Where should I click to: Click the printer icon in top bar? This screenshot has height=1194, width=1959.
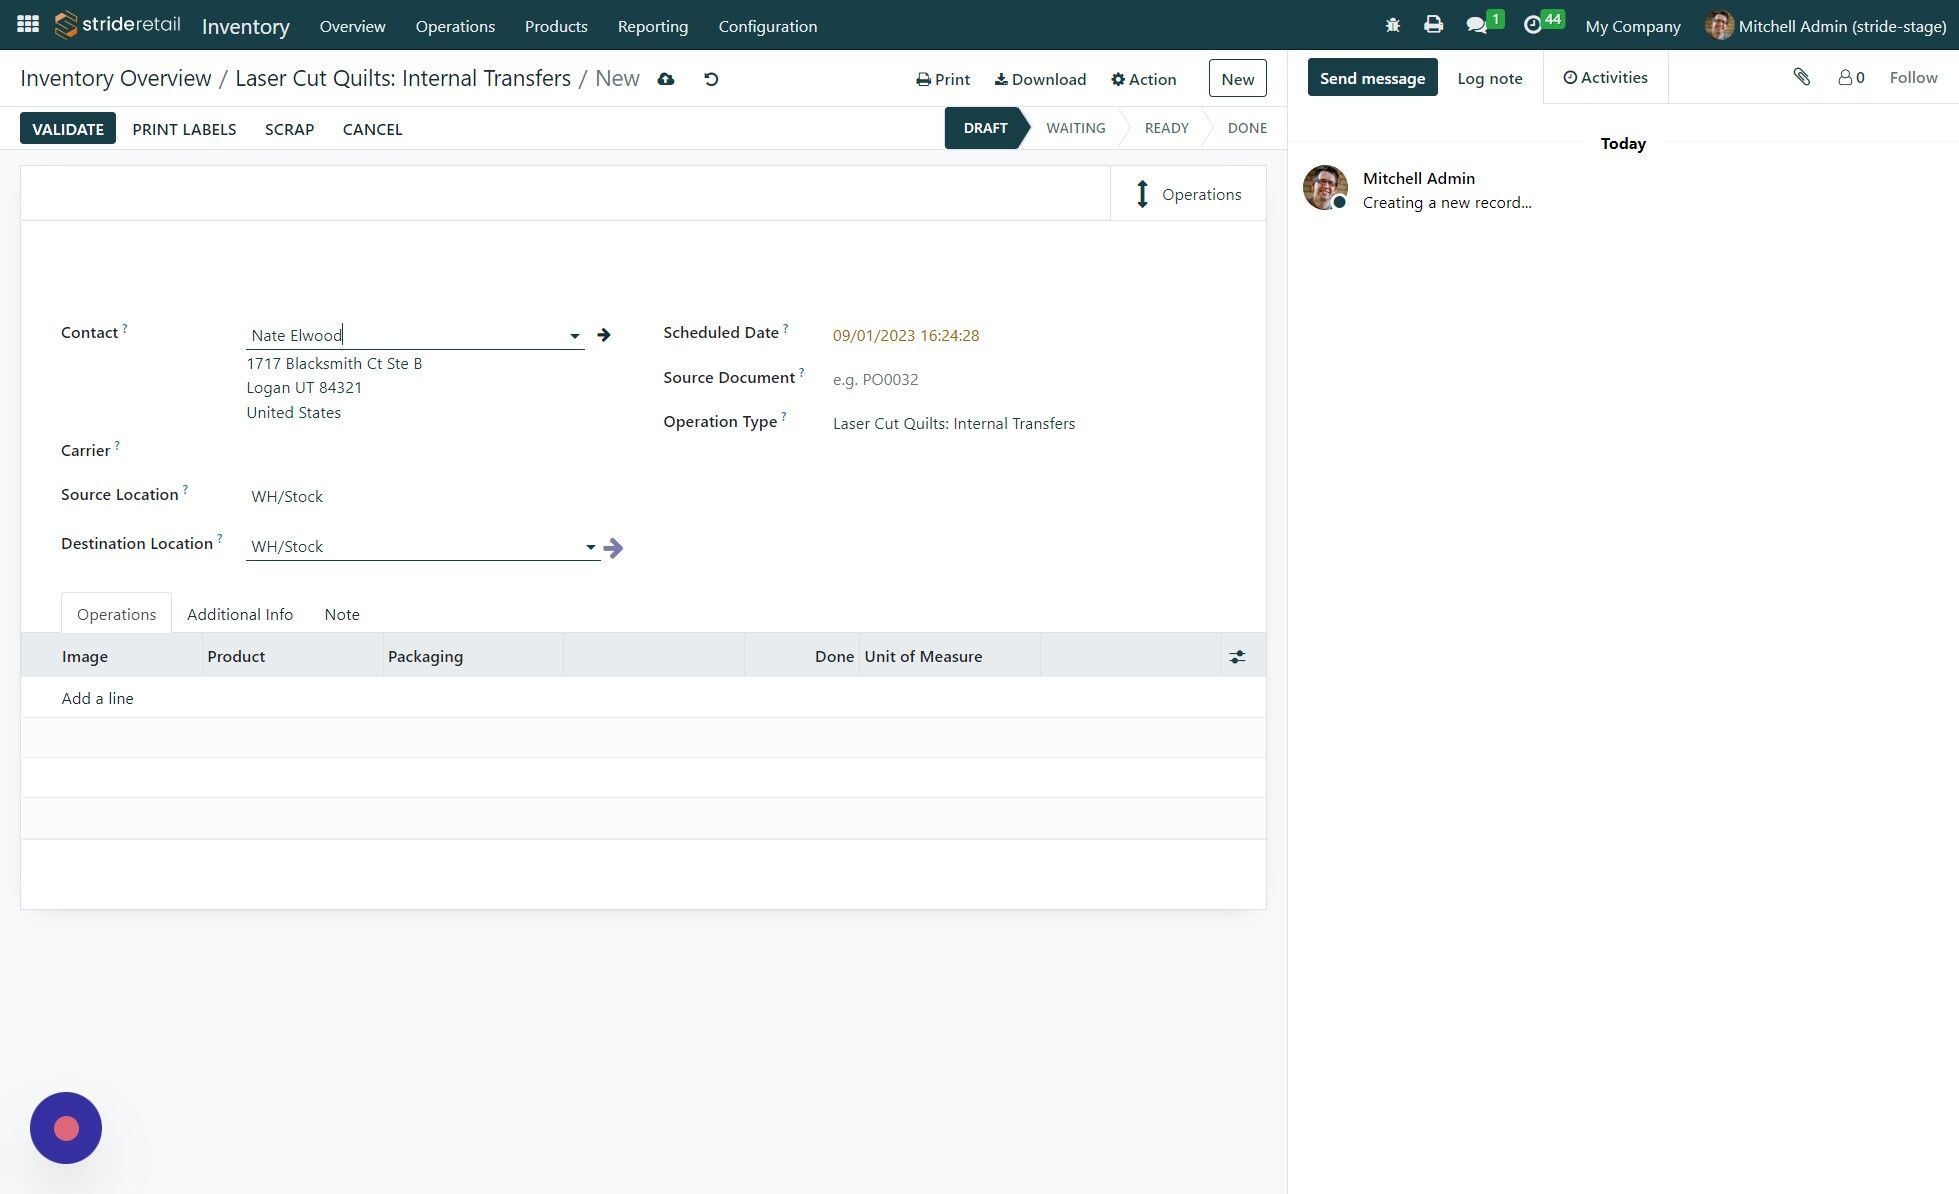pos(1433,25)
